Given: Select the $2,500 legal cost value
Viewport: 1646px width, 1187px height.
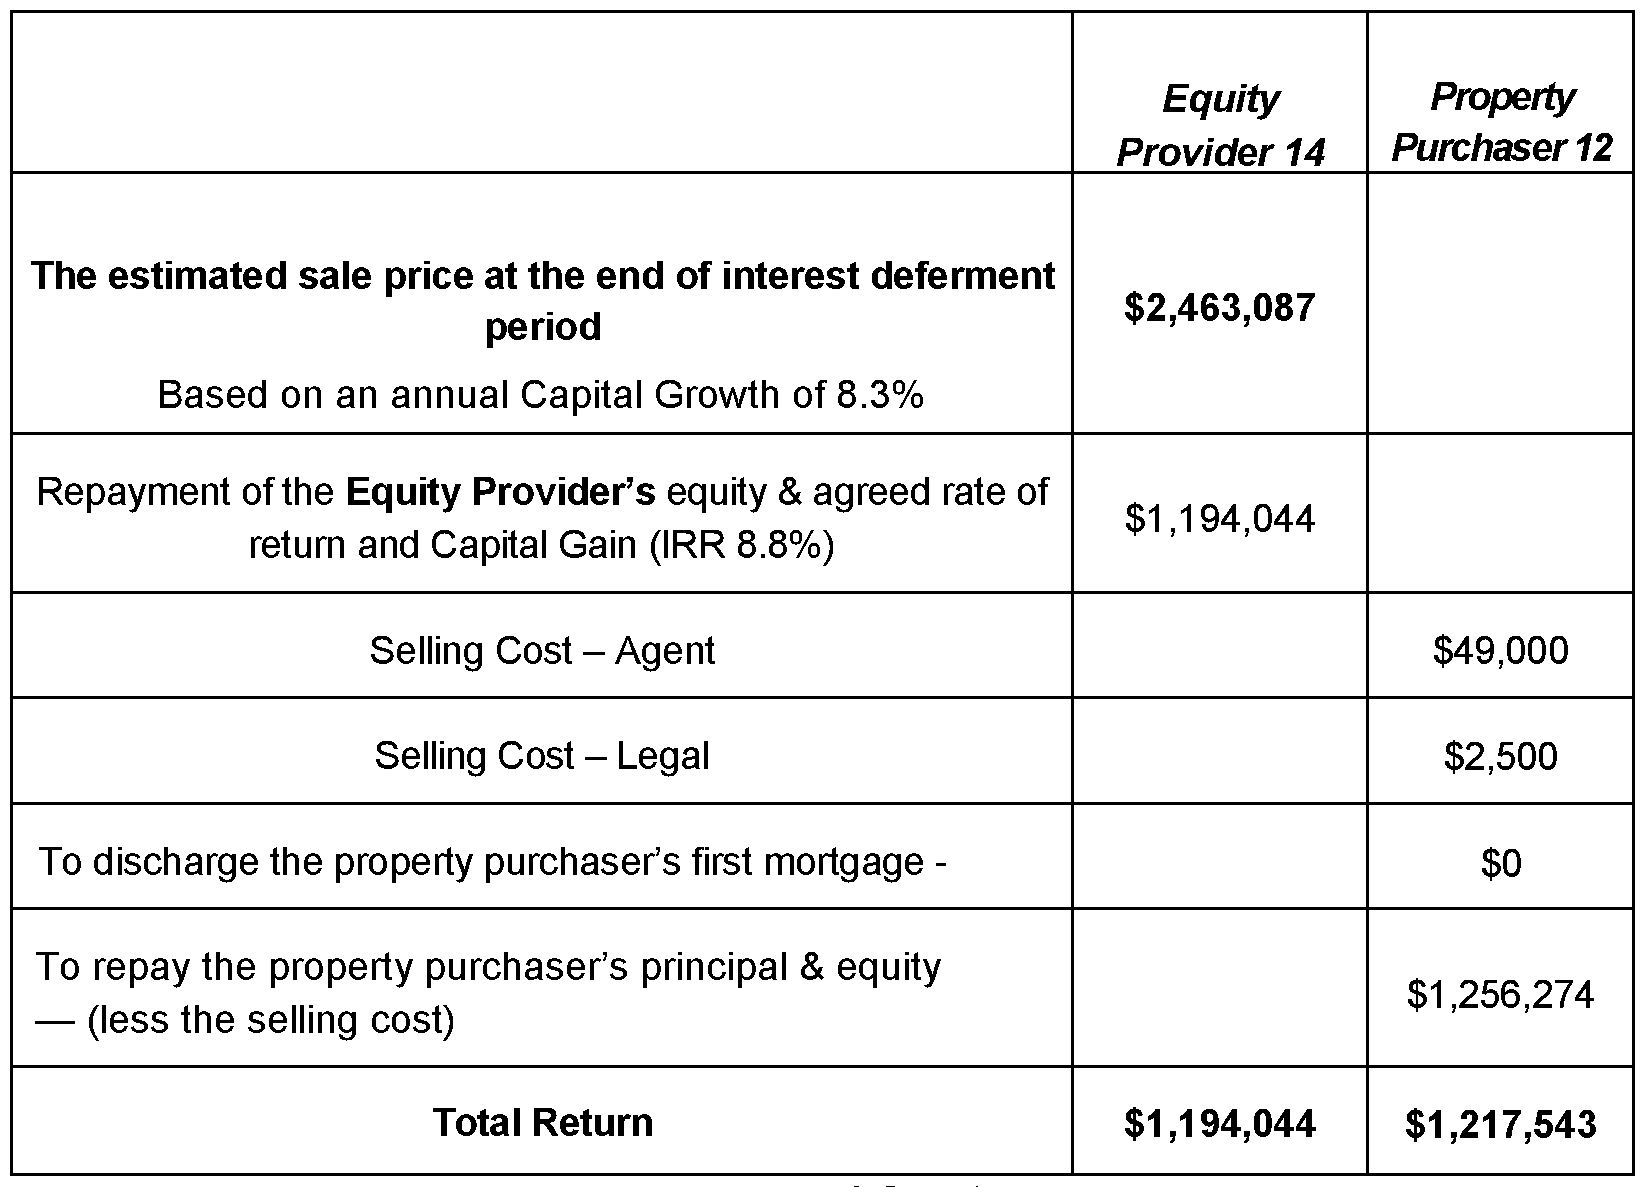Looking at the screenshot, I should [1500, 756].
